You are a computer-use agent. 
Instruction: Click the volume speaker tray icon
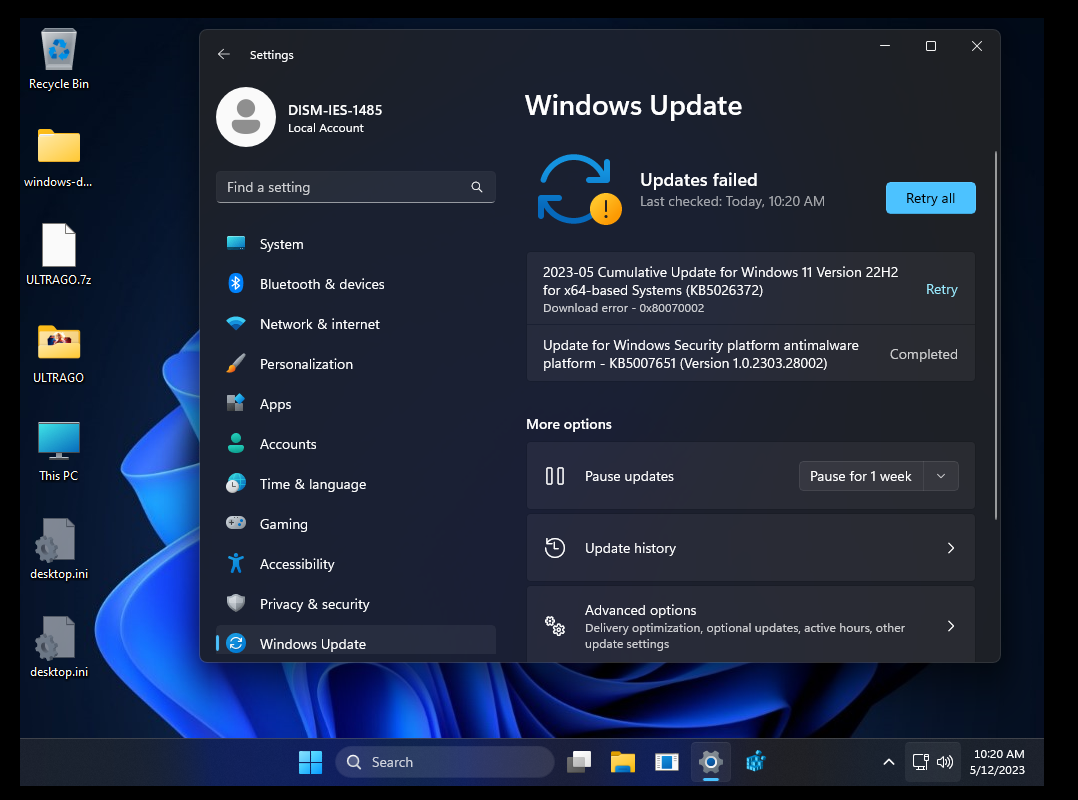tap(945, 762)
